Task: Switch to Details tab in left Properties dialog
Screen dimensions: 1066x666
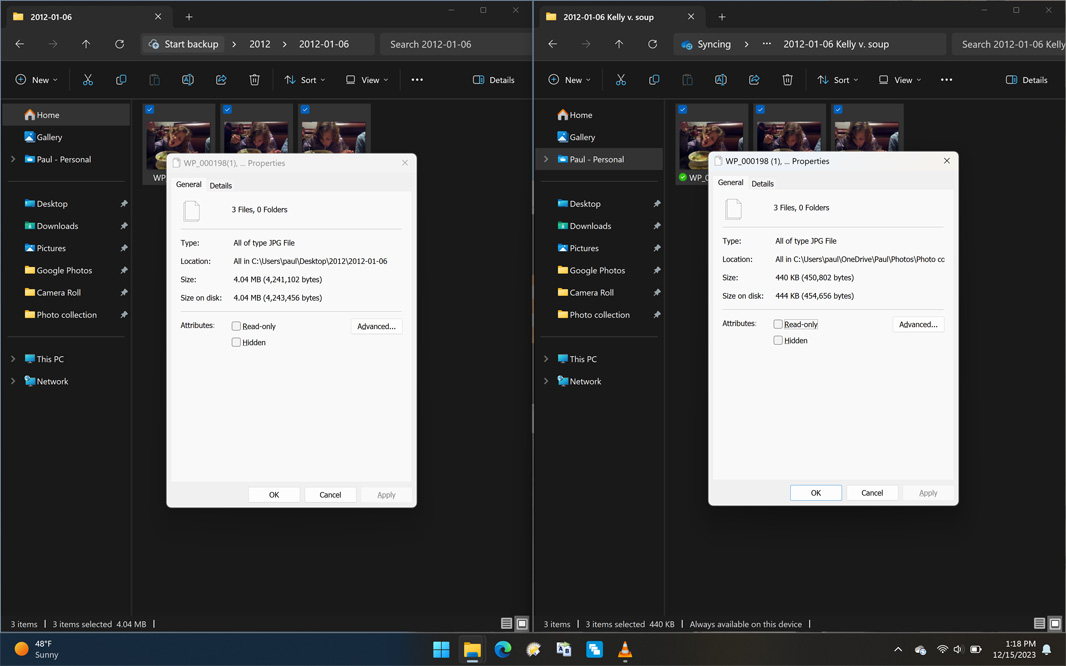Action: click(221, 185)
